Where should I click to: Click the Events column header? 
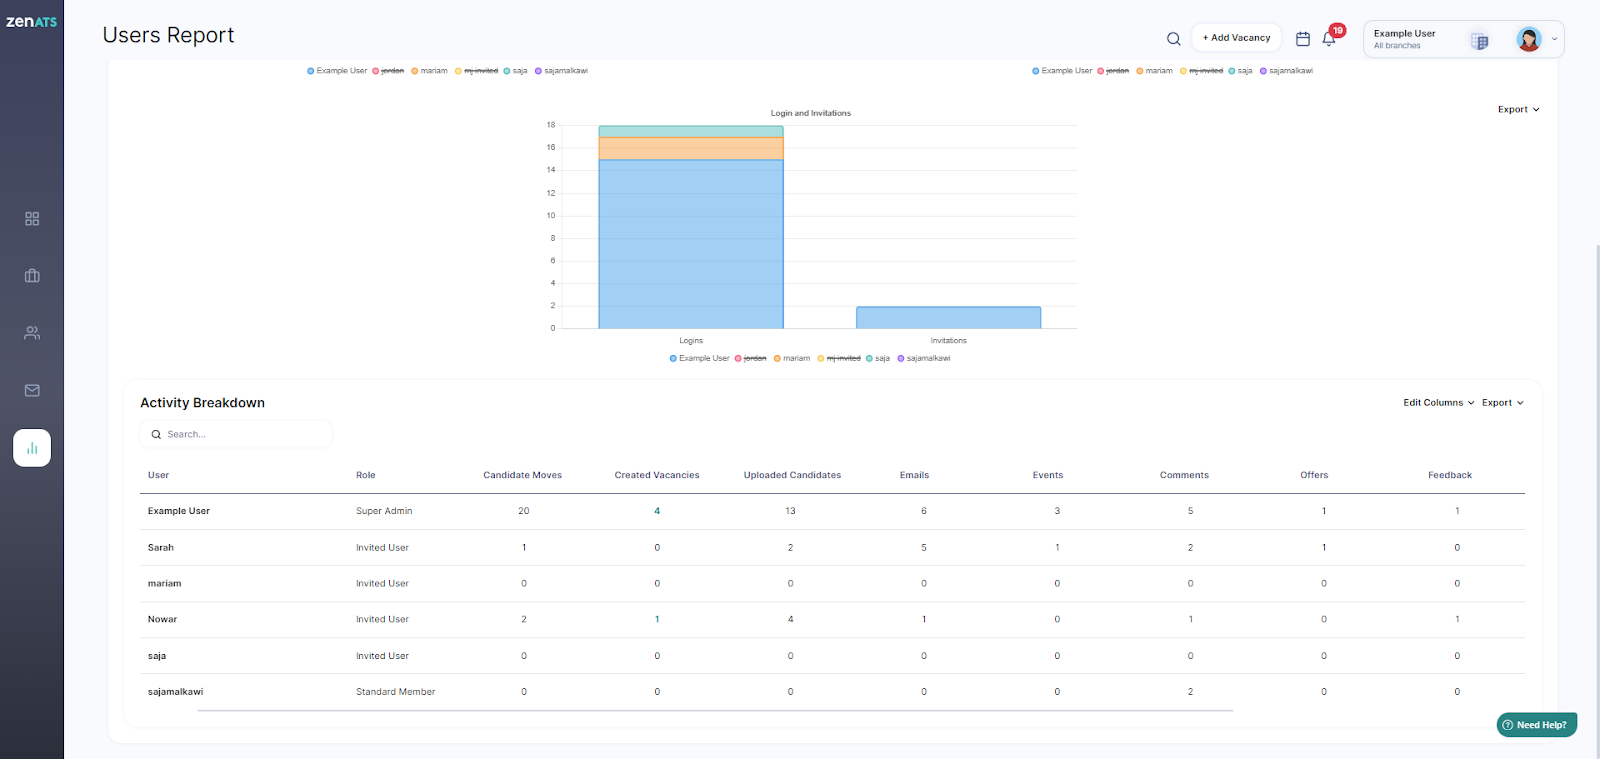tap(1048, 475)
